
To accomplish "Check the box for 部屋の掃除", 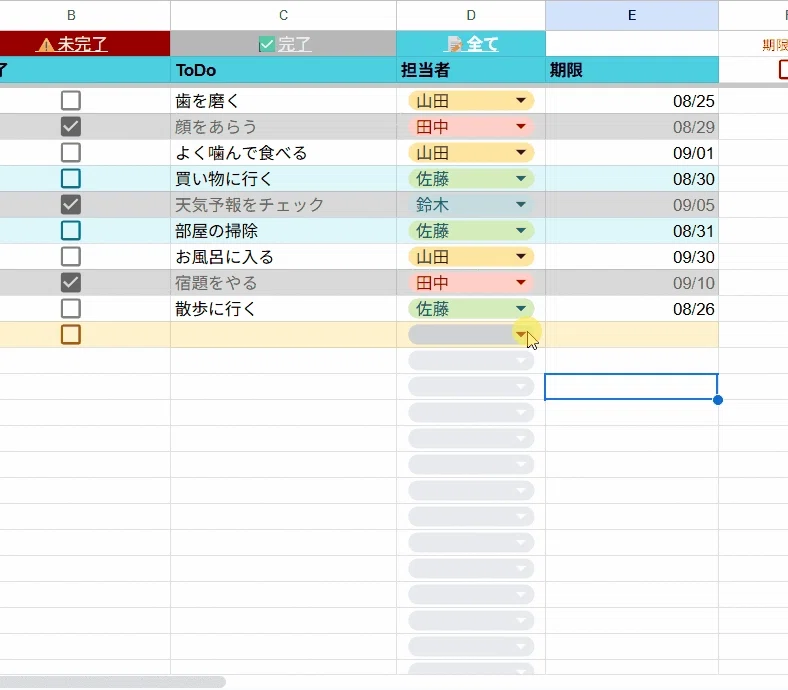I will point(70,231).
